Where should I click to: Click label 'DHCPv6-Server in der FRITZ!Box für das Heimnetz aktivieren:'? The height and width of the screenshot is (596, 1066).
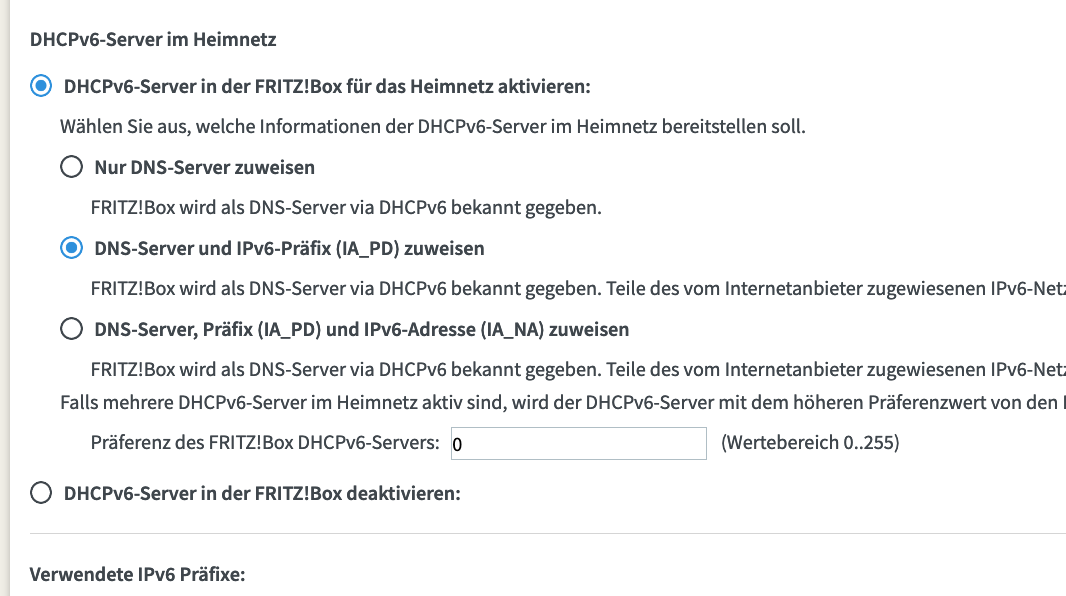327,86
